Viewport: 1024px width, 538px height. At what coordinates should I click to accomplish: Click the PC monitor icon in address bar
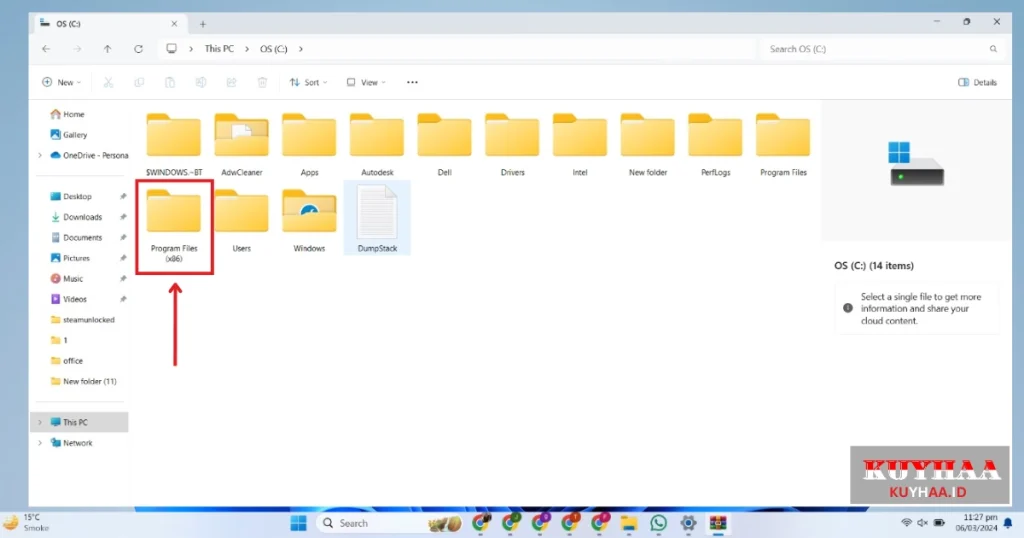171,49
